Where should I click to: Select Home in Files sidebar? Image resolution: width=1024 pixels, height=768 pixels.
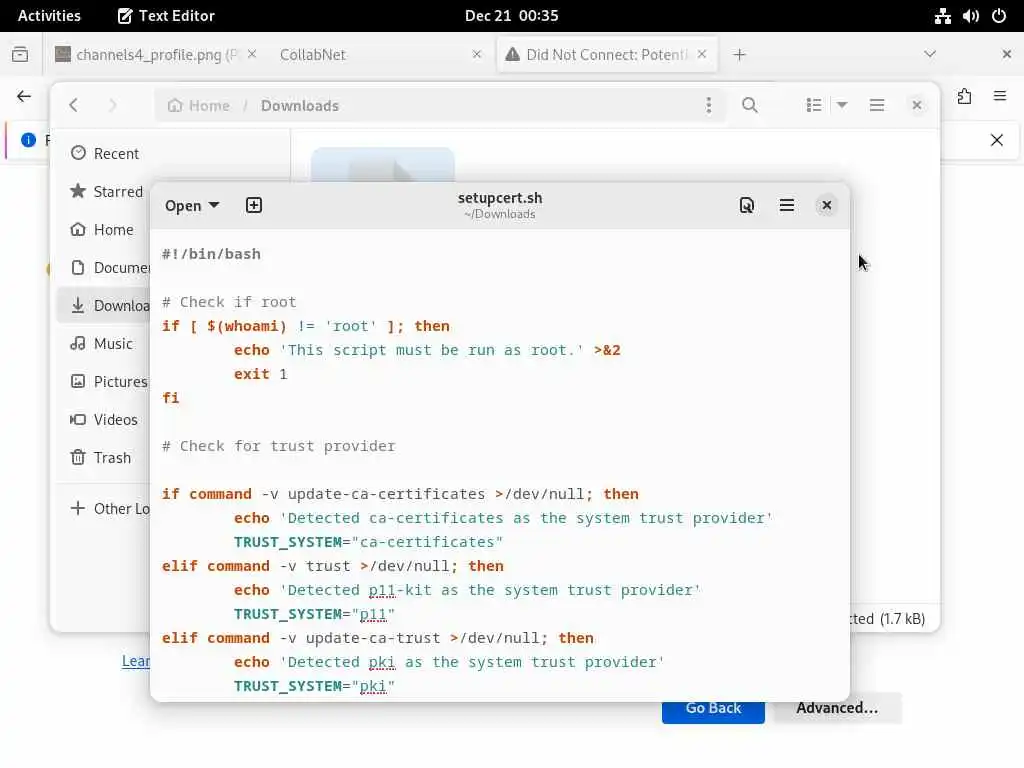coord(104,230)
